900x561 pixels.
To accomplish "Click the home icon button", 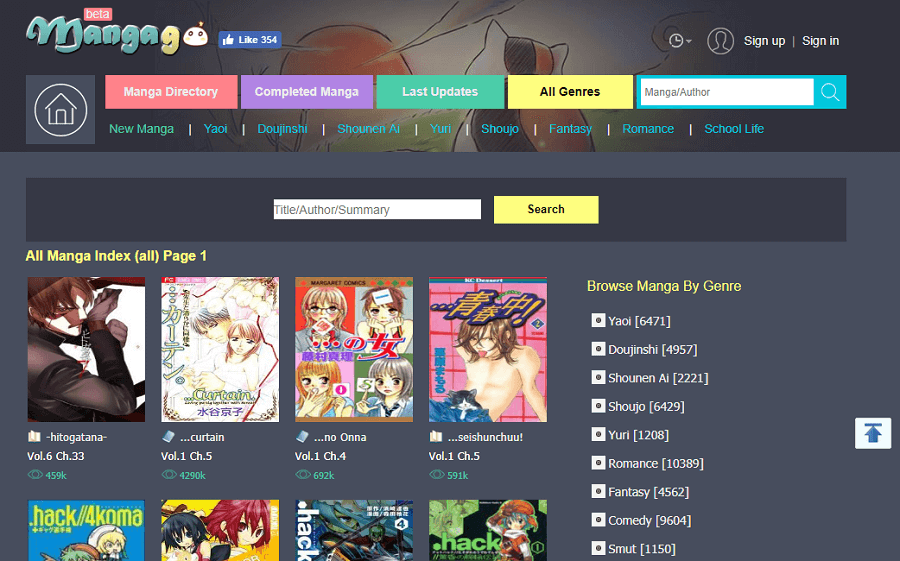I will [60, 110].
